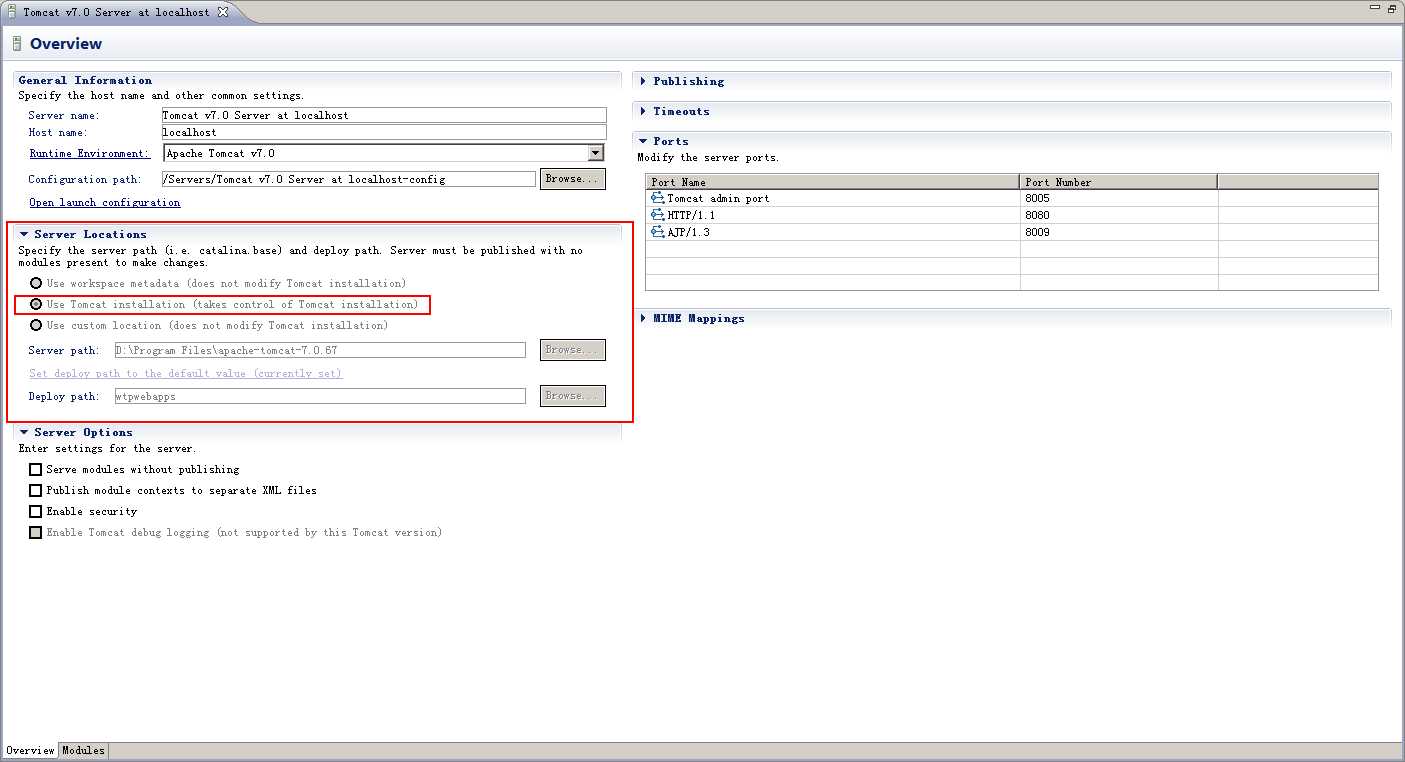Collapse the Server Locations section
This screenshot has height=762, width=1405.
[24, 234]
